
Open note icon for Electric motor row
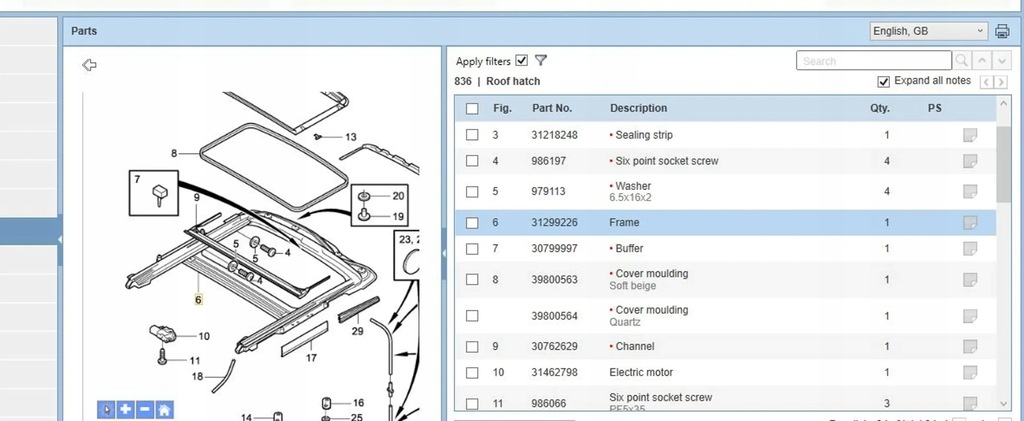[970, 373]
